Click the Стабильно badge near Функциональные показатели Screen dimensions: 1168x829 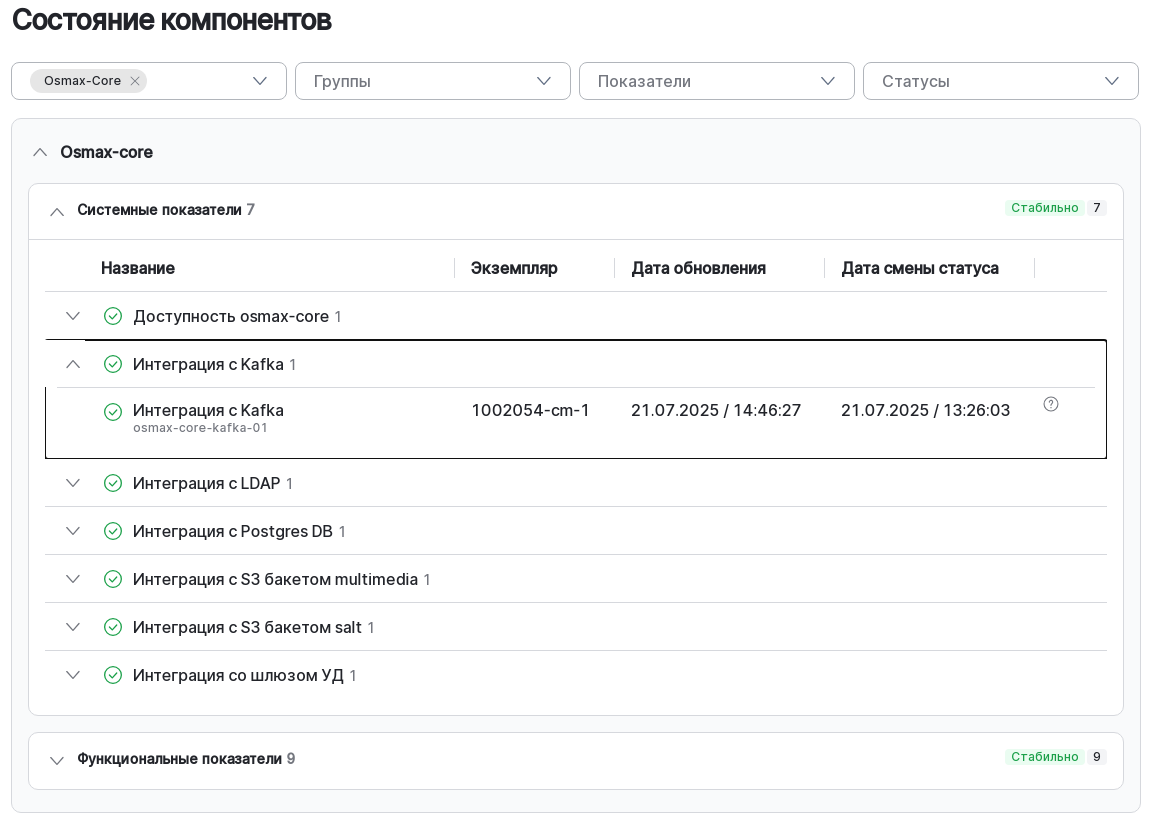[x=1044, y=757]
